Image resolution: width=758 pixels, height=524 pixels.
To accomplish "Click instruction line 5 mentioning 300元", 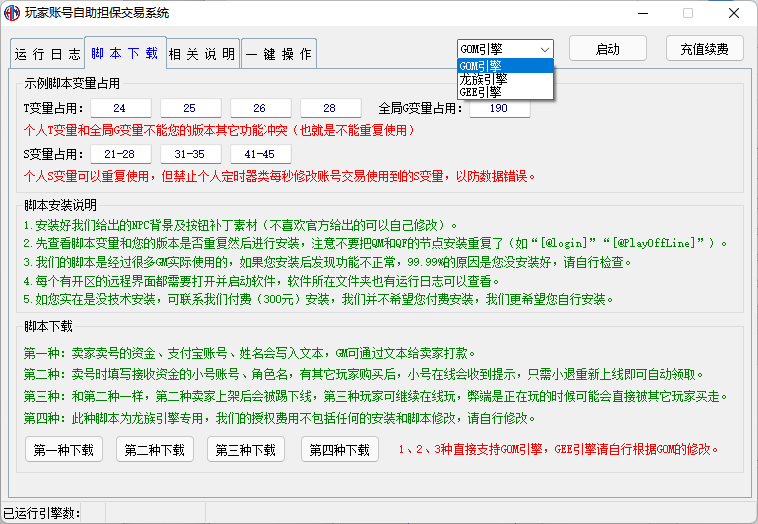I will tap(319, 300).
